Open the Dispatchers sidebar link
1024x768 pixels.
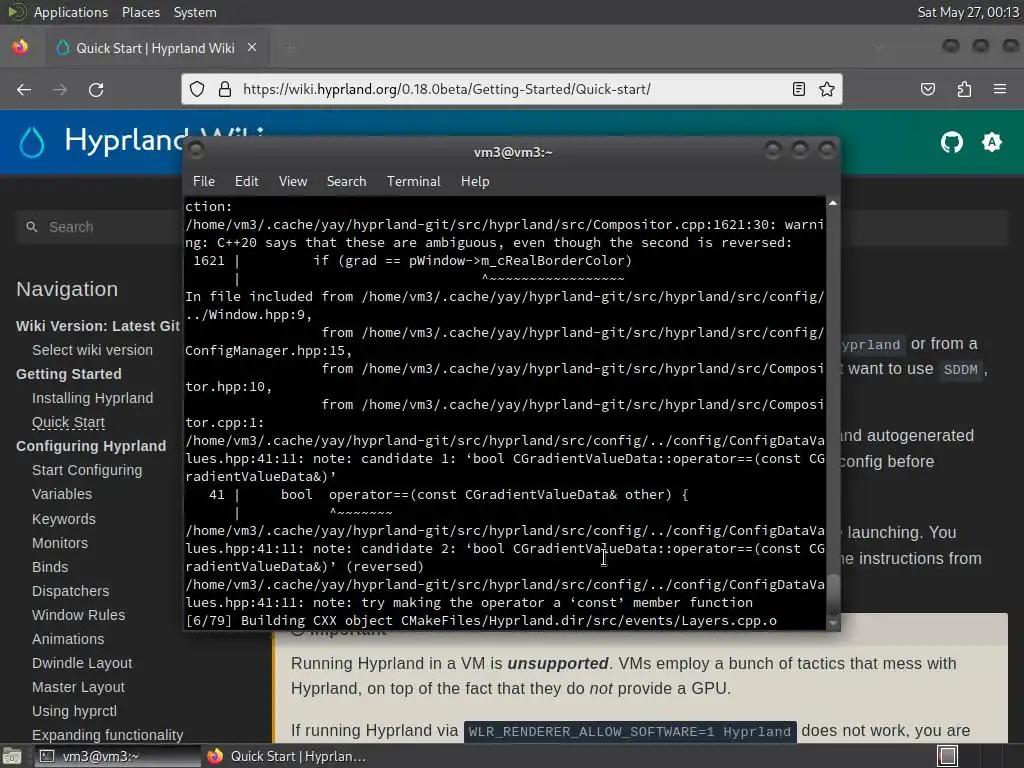[x=71, y=591]
